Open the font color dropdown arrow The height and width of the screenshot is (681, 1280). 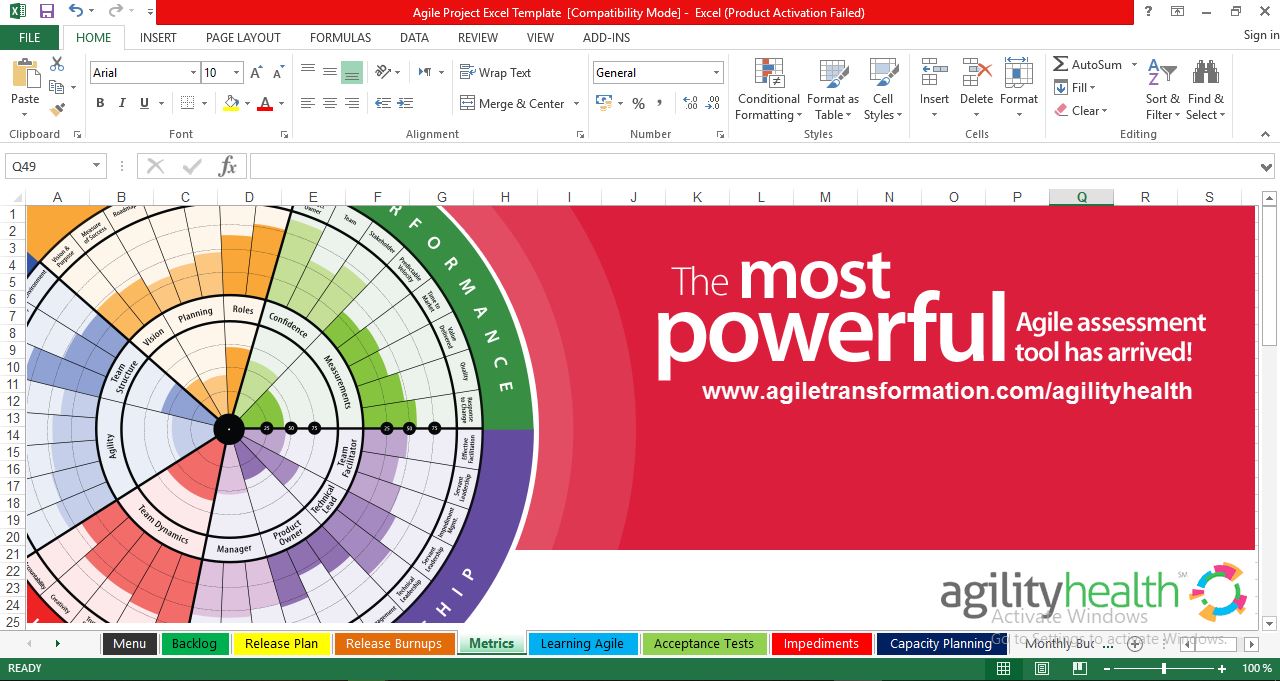[x=280, y=103]
